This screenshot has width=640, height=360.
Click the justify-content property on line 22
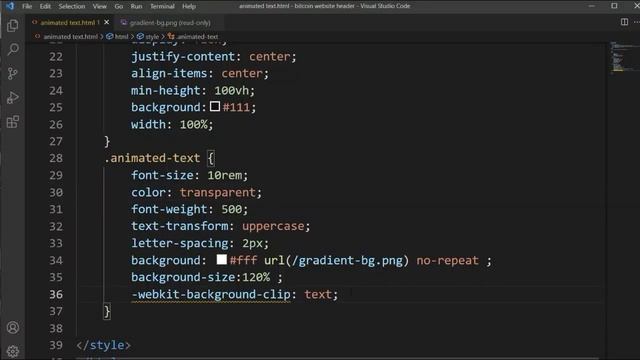click(183, 56)
